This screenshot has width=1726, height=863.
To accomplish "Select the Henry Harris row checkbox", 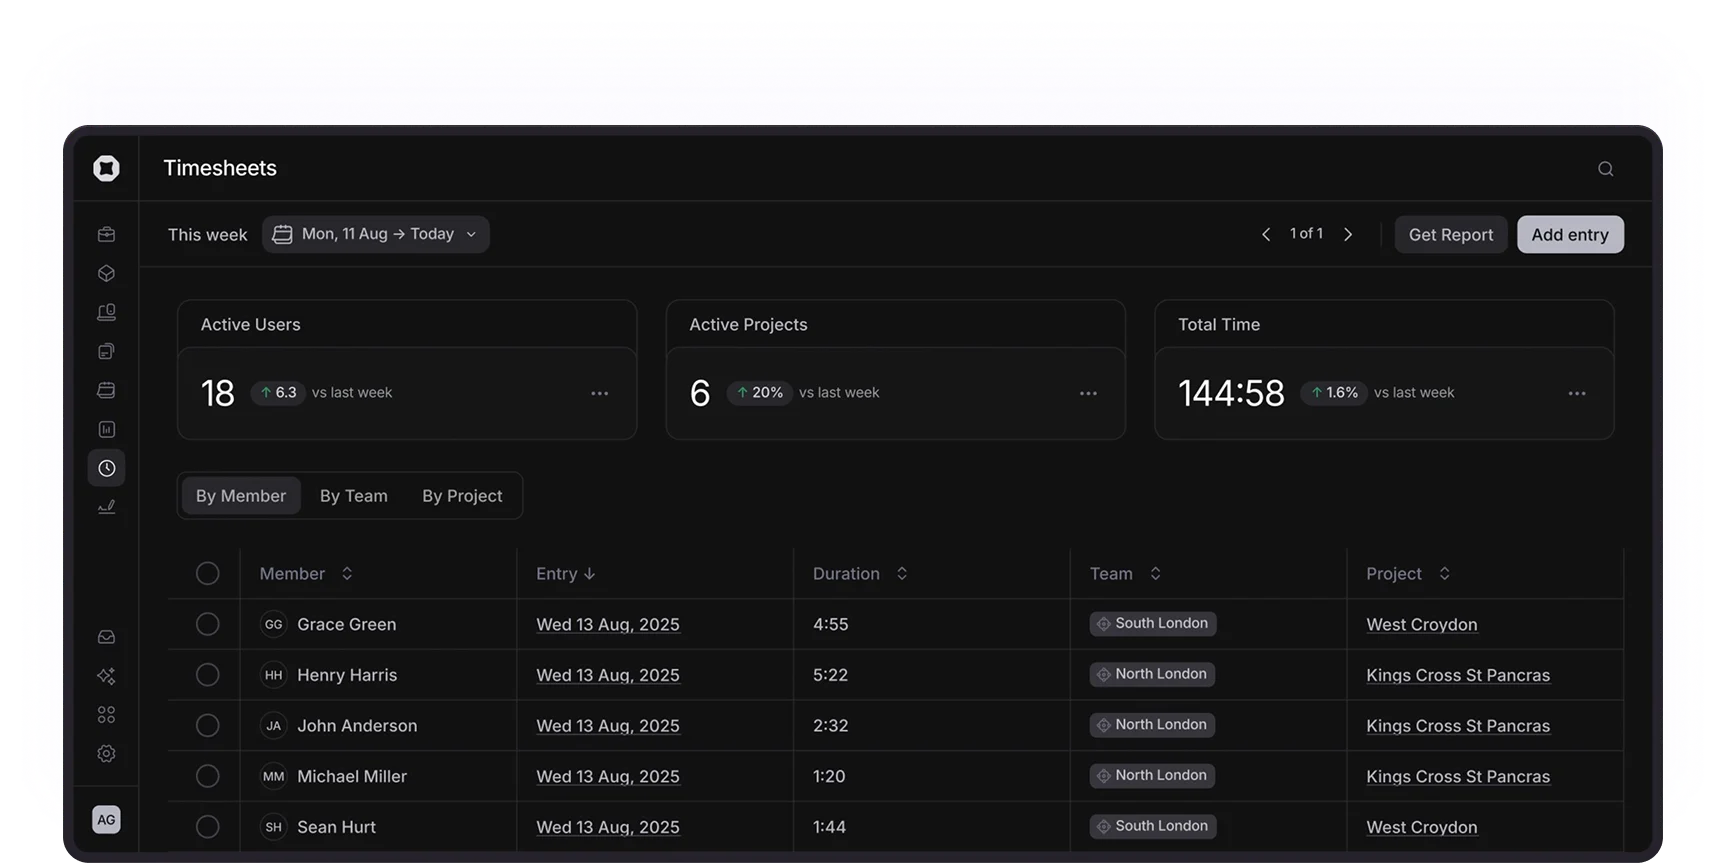I will pos(207,675).
